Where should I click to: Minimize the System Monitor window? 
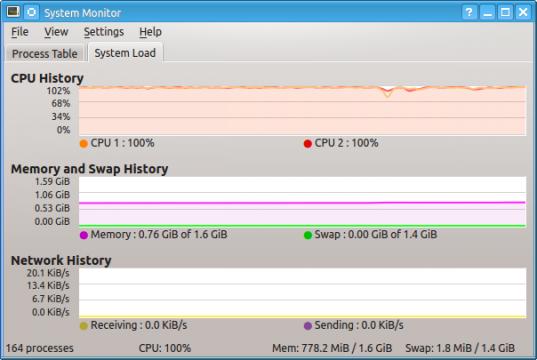coord(487,12)
